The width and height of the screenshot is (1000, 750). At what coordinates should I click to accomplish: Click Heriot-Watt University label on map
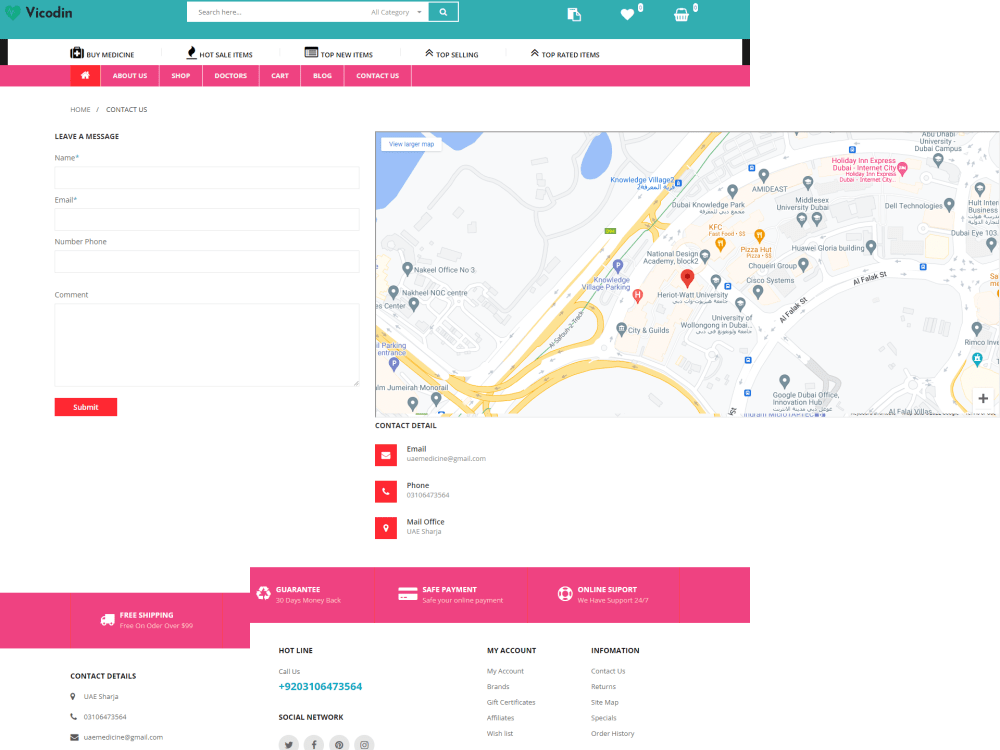tap(692, 295)
